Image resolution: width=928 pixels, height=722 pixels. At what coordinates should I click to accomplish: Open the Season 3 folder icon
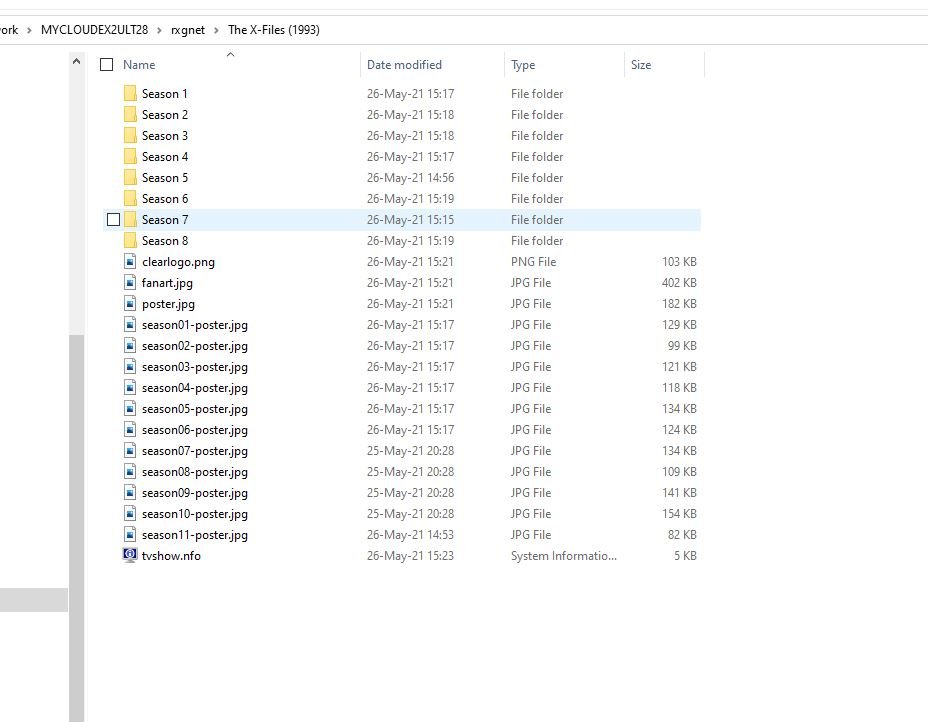pyautogui.click(x=130, y=136)
